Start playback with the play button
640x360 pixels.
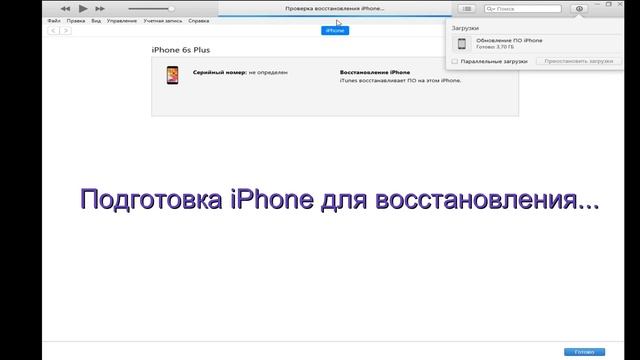tap(83, 8)
